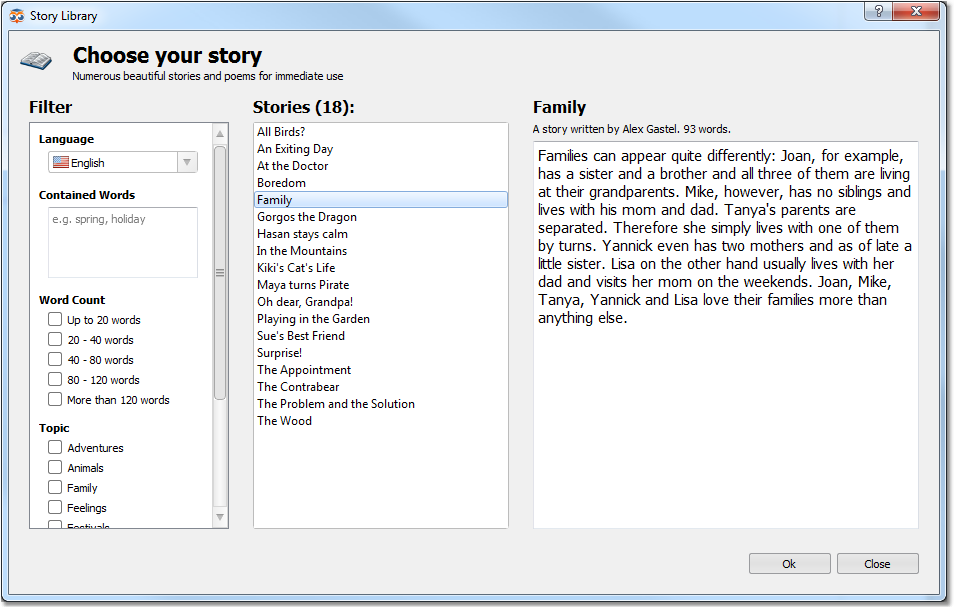954x609 pixels.
Task: Check the 'Up to 20 words' filter
Action: pos(55,319)
